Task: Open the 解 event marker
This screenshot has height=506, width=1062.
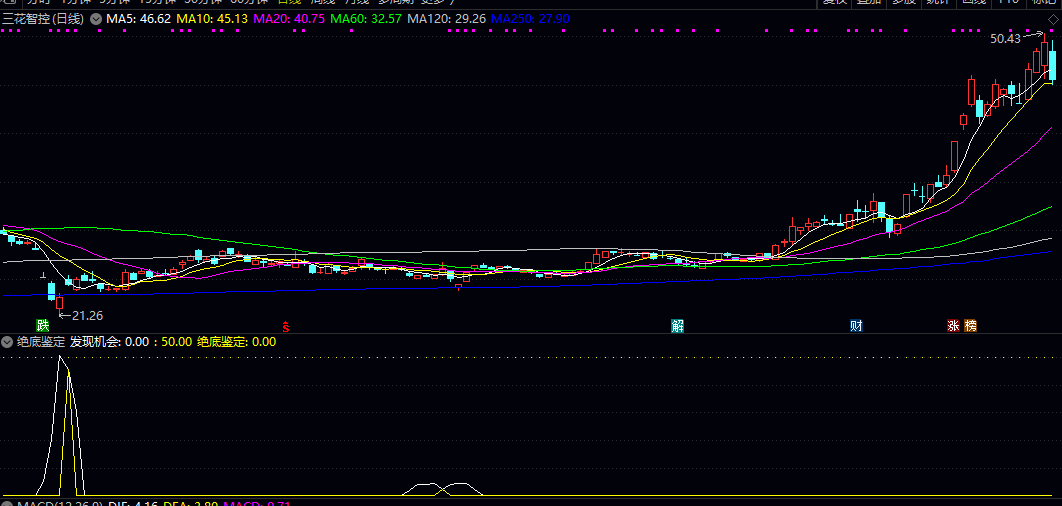Action: (678, 325)
